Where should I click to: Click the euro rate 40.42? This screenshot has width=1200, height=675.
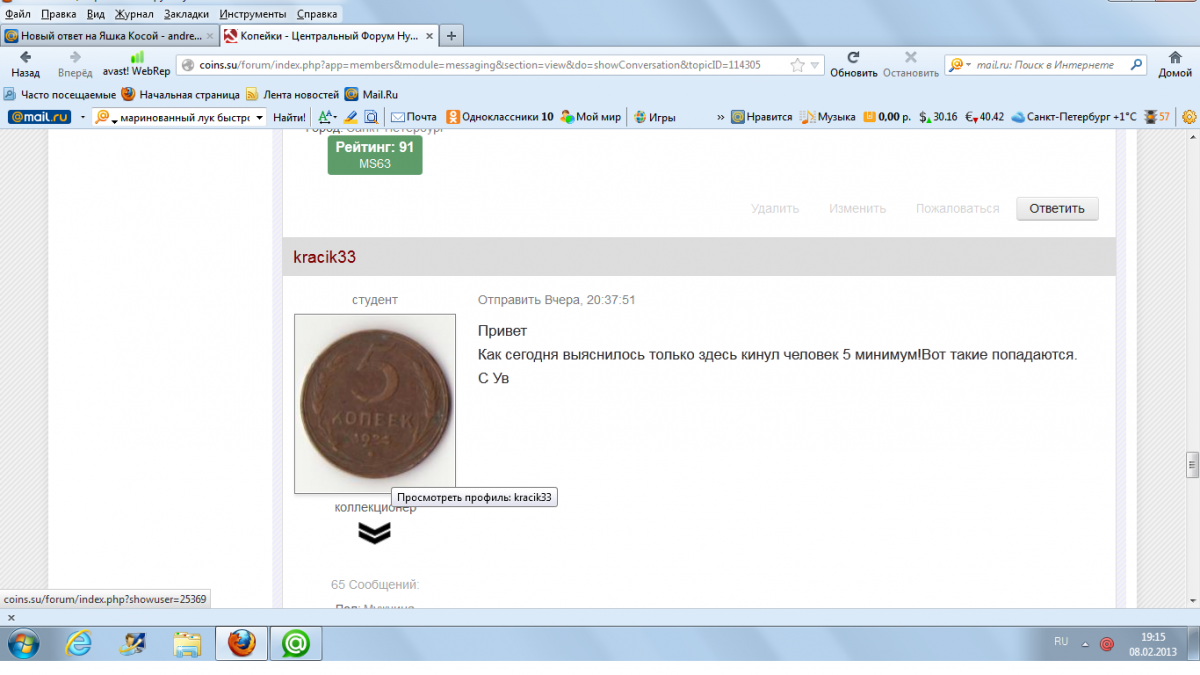tap(984, 117)
